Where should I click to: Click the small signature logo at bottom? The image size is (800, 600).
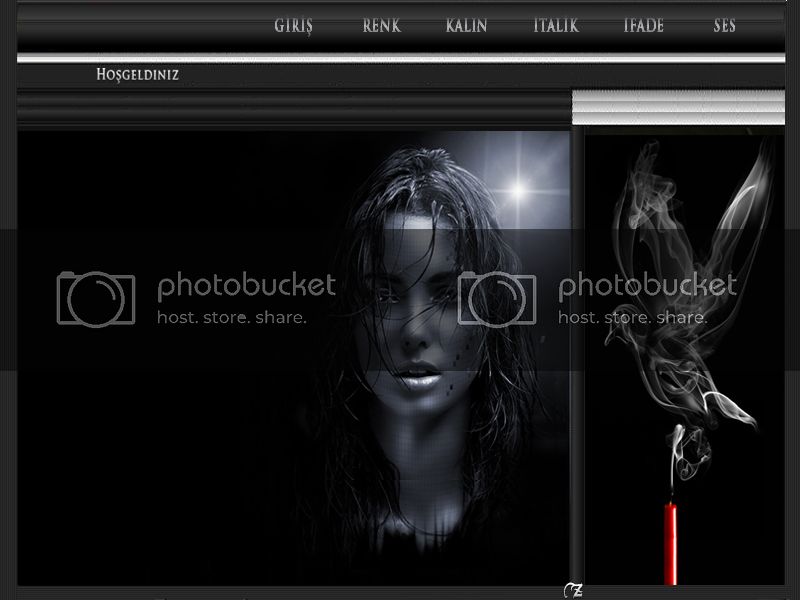click(x=574, y=590)
